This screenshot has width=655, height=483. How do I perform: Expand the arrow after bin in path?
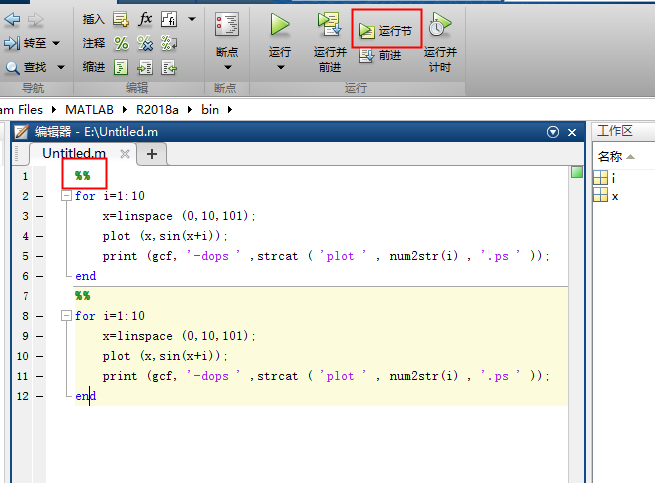click(x=230, y=110)
